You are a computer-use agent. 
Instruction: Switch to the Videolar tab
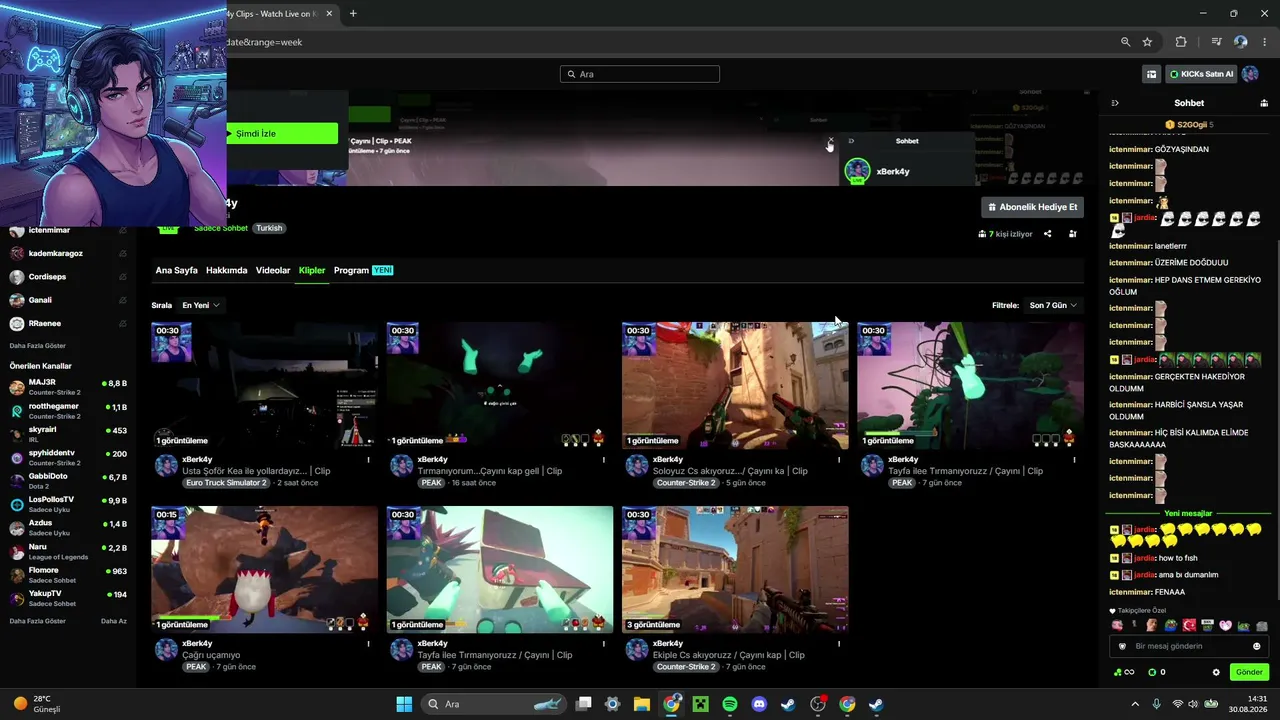(273, 270)
